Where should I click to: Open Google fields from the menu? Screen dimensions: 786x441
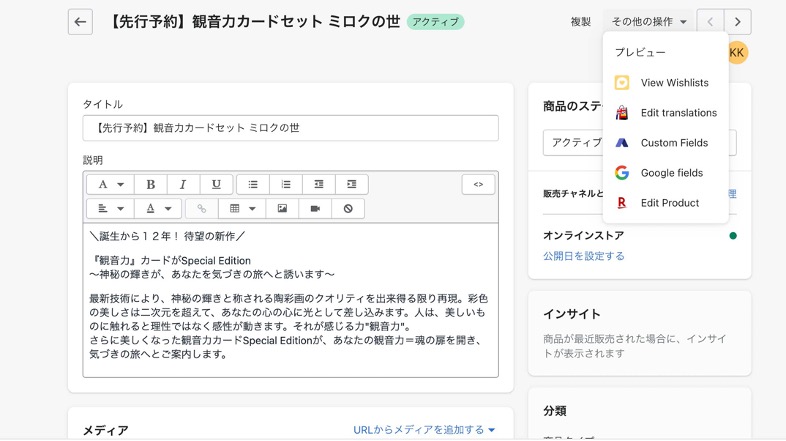point(671,173)
